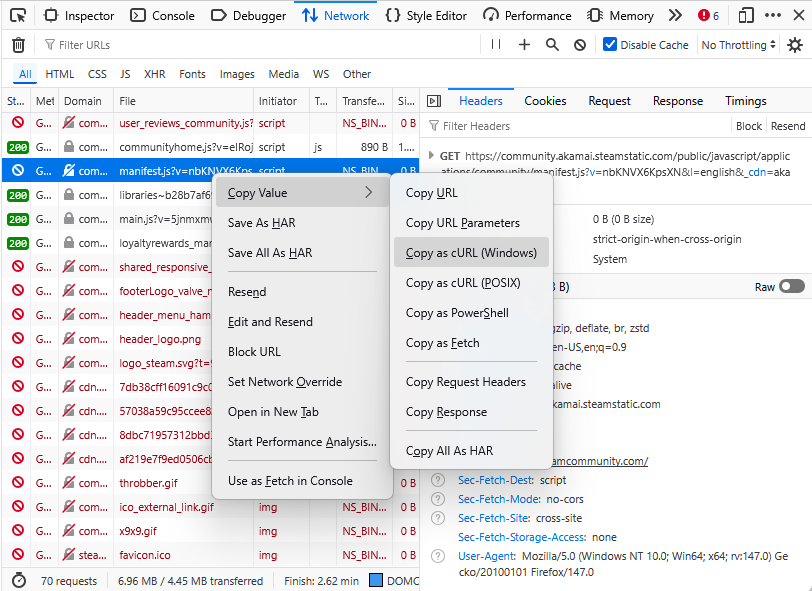Image resolution: width=812 pixels, height=591 pixels.
Task: Choose Copy as cURL (POSIX)
Action: coord(471,283)
